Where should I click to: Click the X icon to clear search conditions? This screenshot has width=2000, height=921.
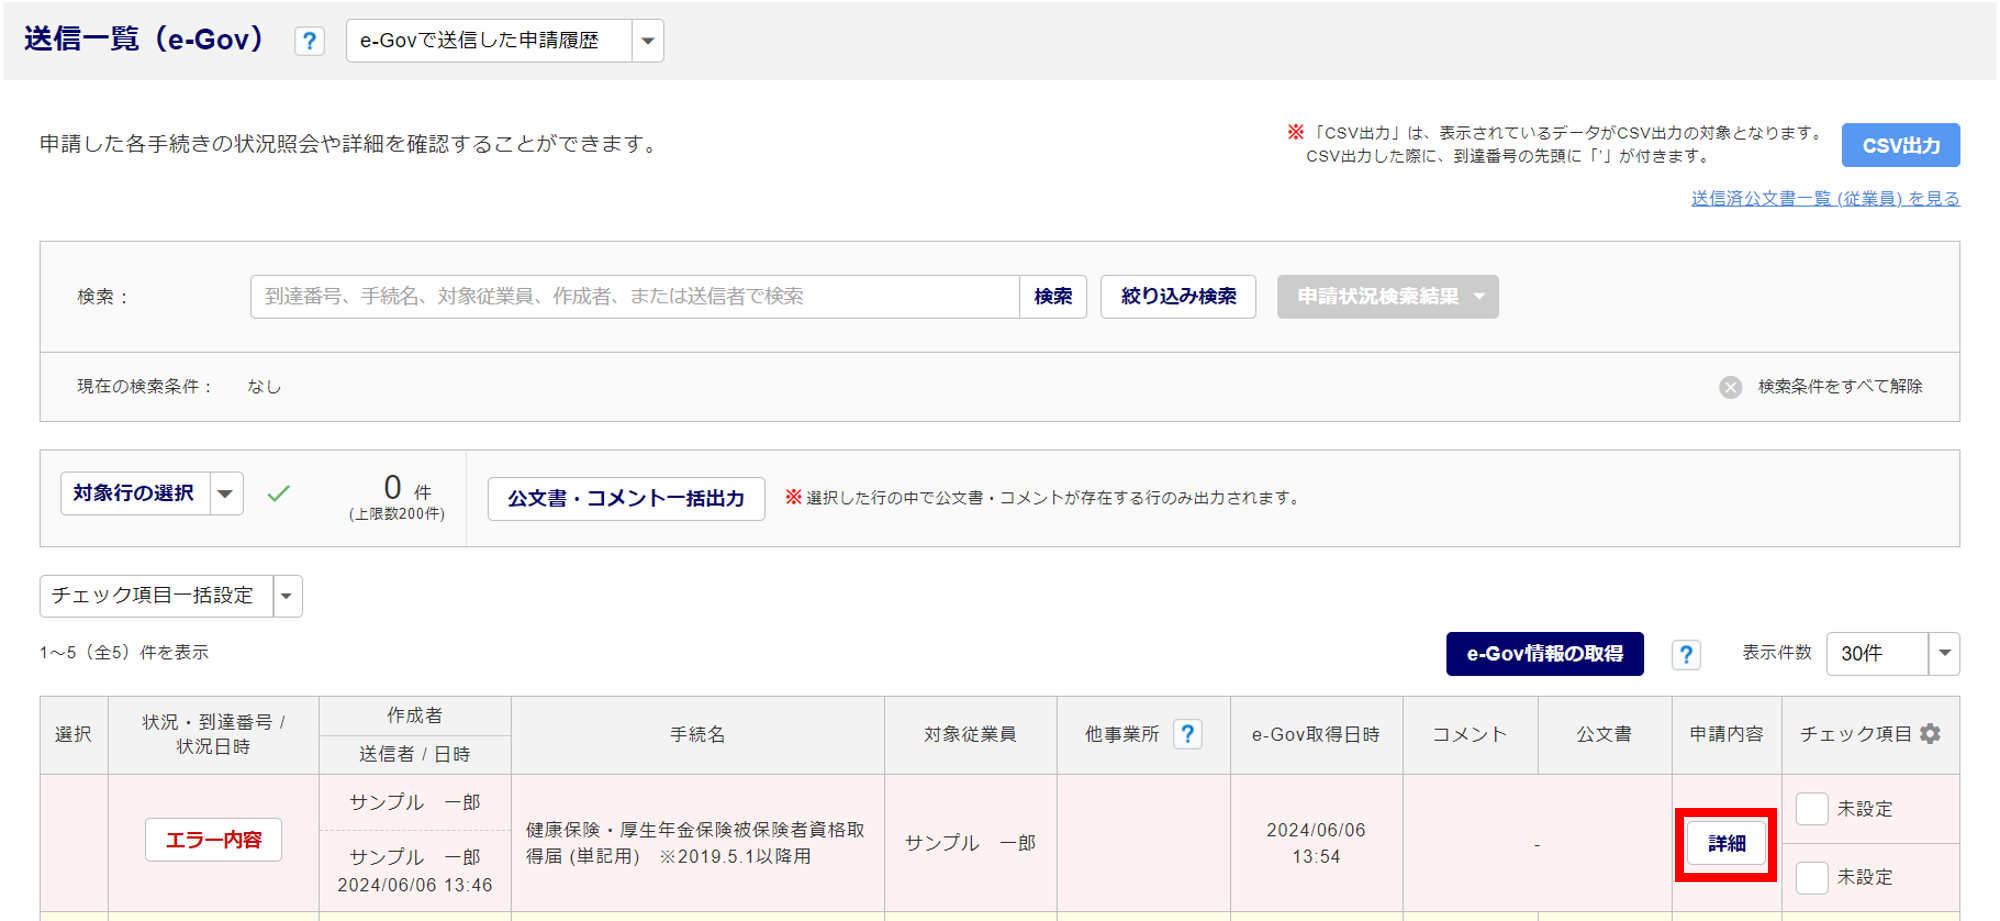1730,387
